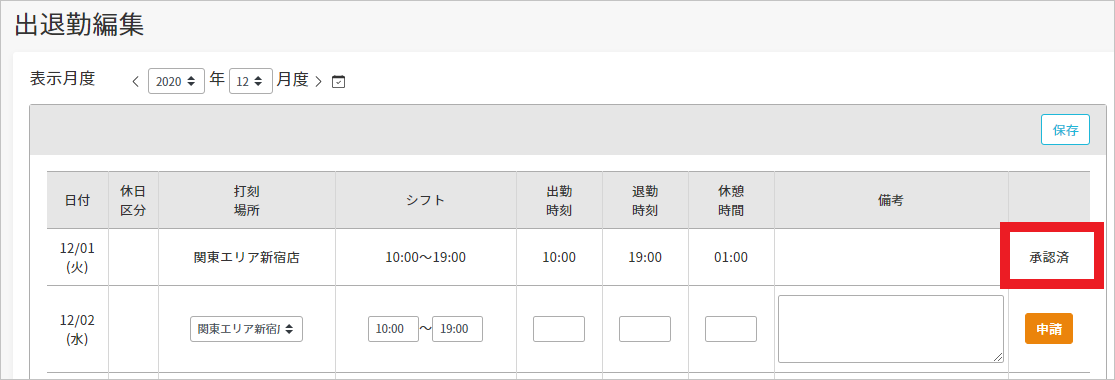
Task: Click the 12/01 (火) date cell
Action: tap(78, 257)
